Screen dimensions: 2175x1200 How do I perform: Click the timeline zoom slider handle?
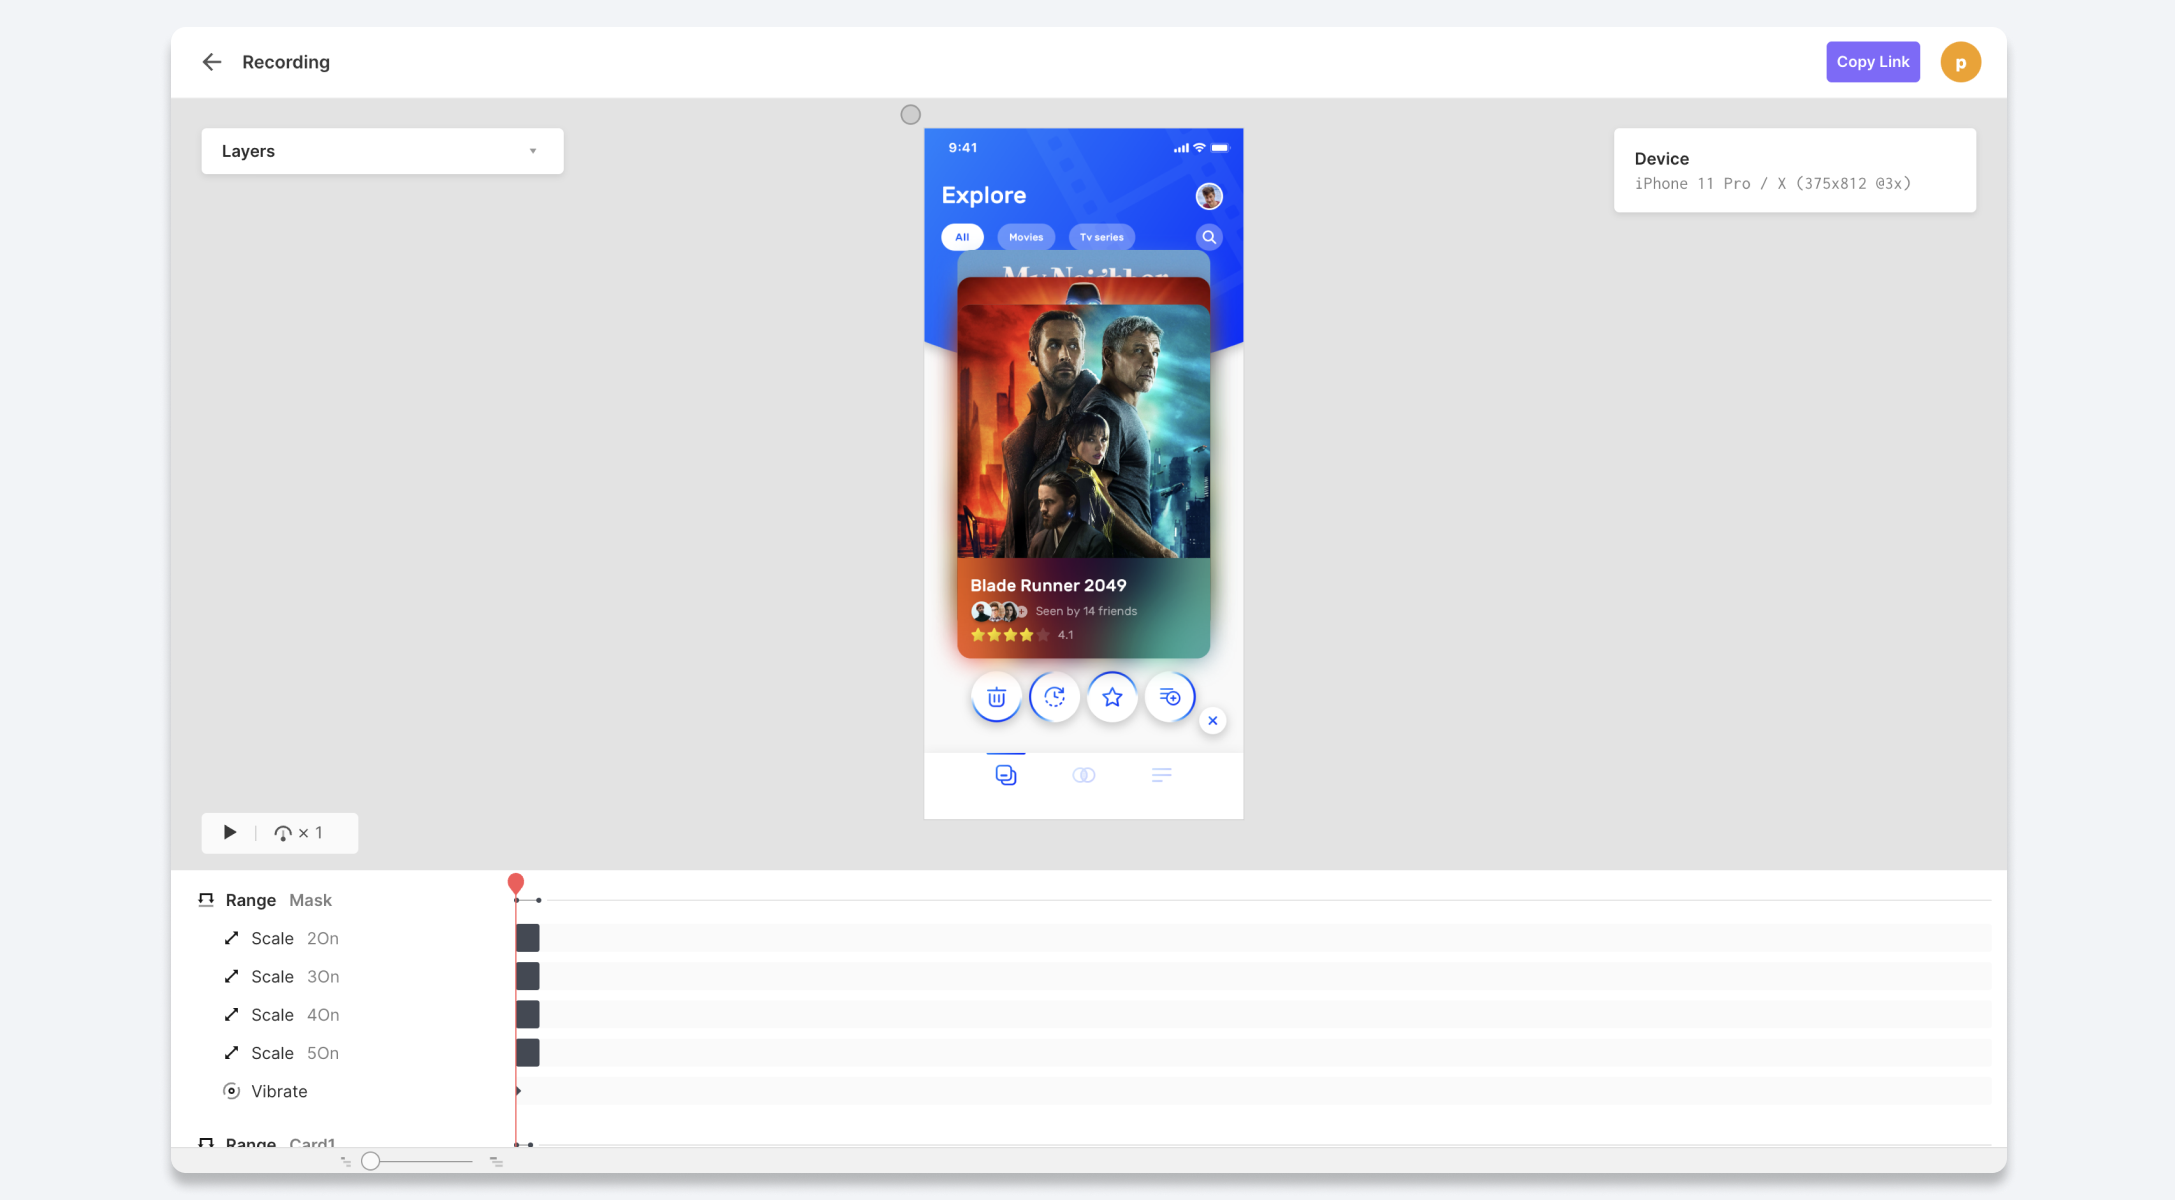point(371,1161)
